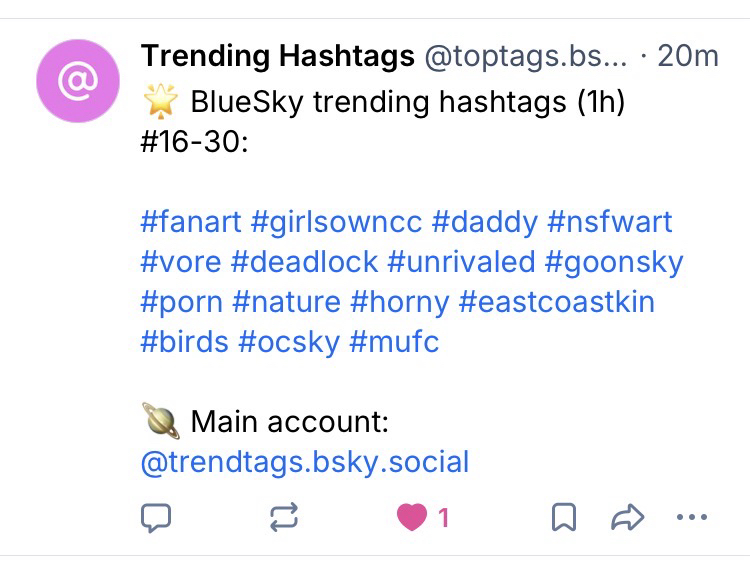750x563 pixels.
Task: Unlike the post via pink heart
Action: (x=411, y=517)
